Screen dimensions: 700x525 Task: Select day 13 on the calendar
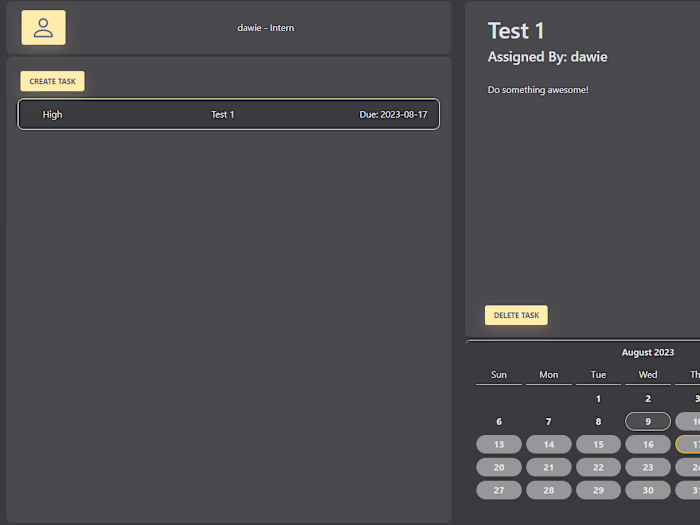click(499, 445)
